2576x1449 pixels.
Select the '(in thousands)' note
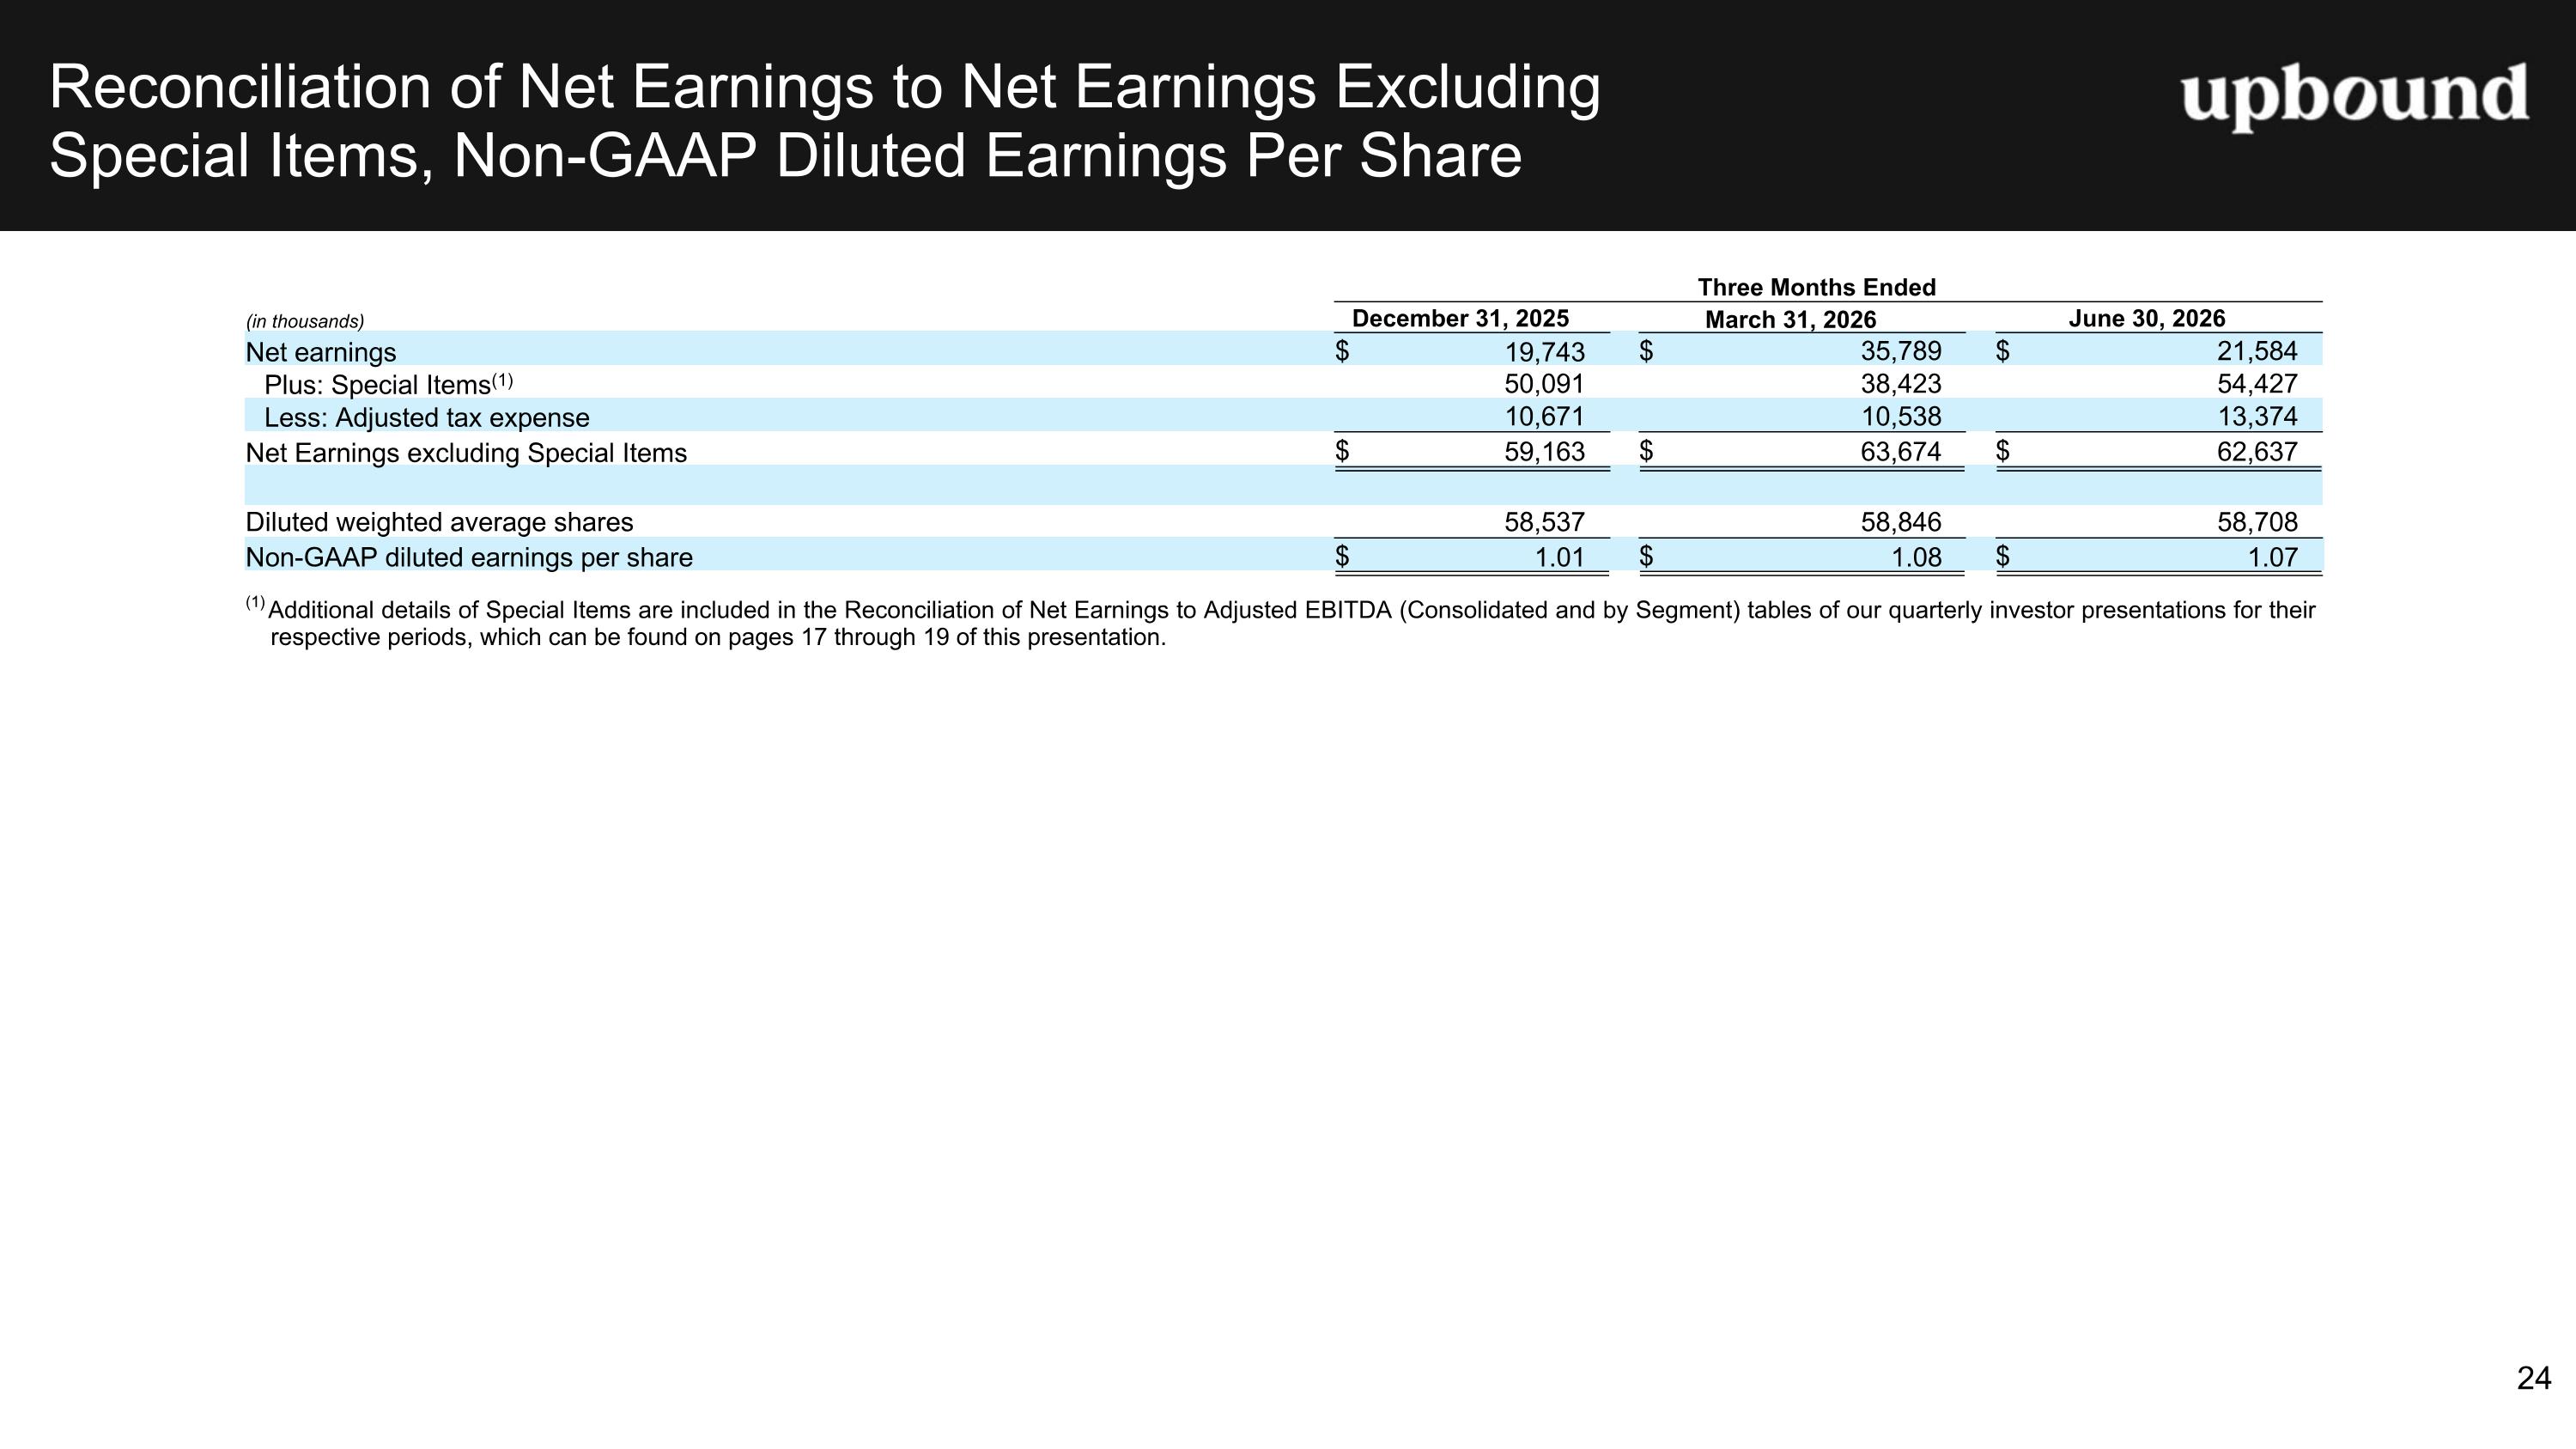305,321
